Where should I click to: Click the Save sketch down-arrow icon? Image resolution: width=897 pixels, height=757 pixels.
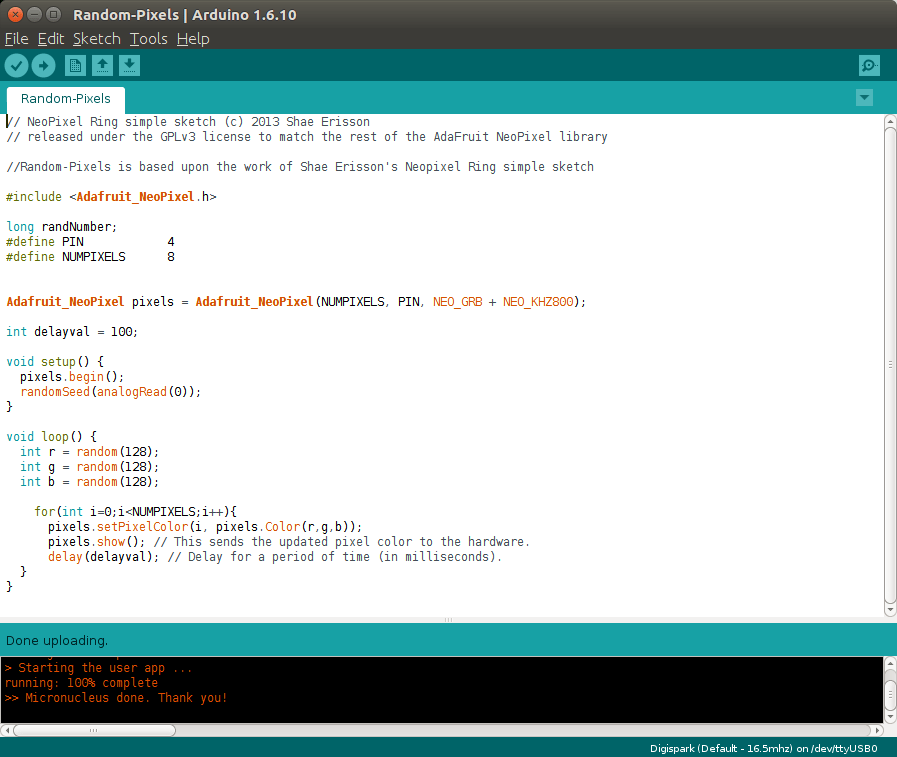point(129,66)
